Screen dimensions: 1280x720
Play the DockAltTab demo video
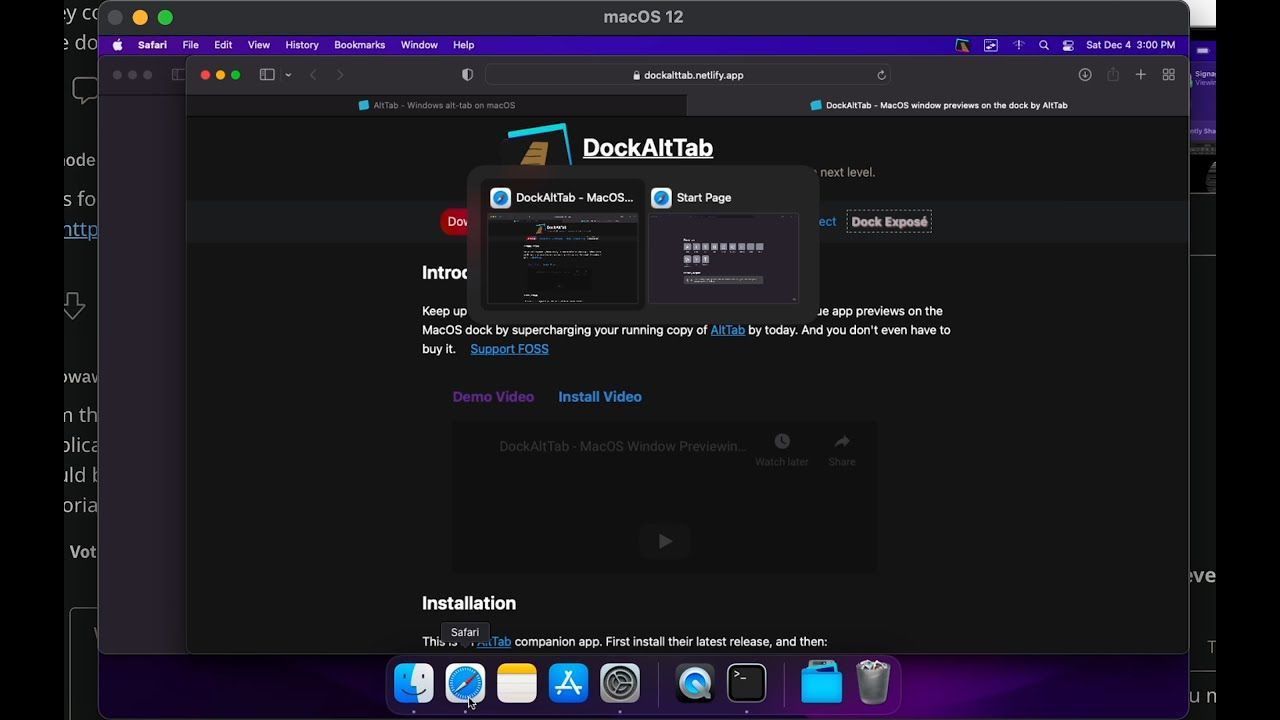click(664, 541)
